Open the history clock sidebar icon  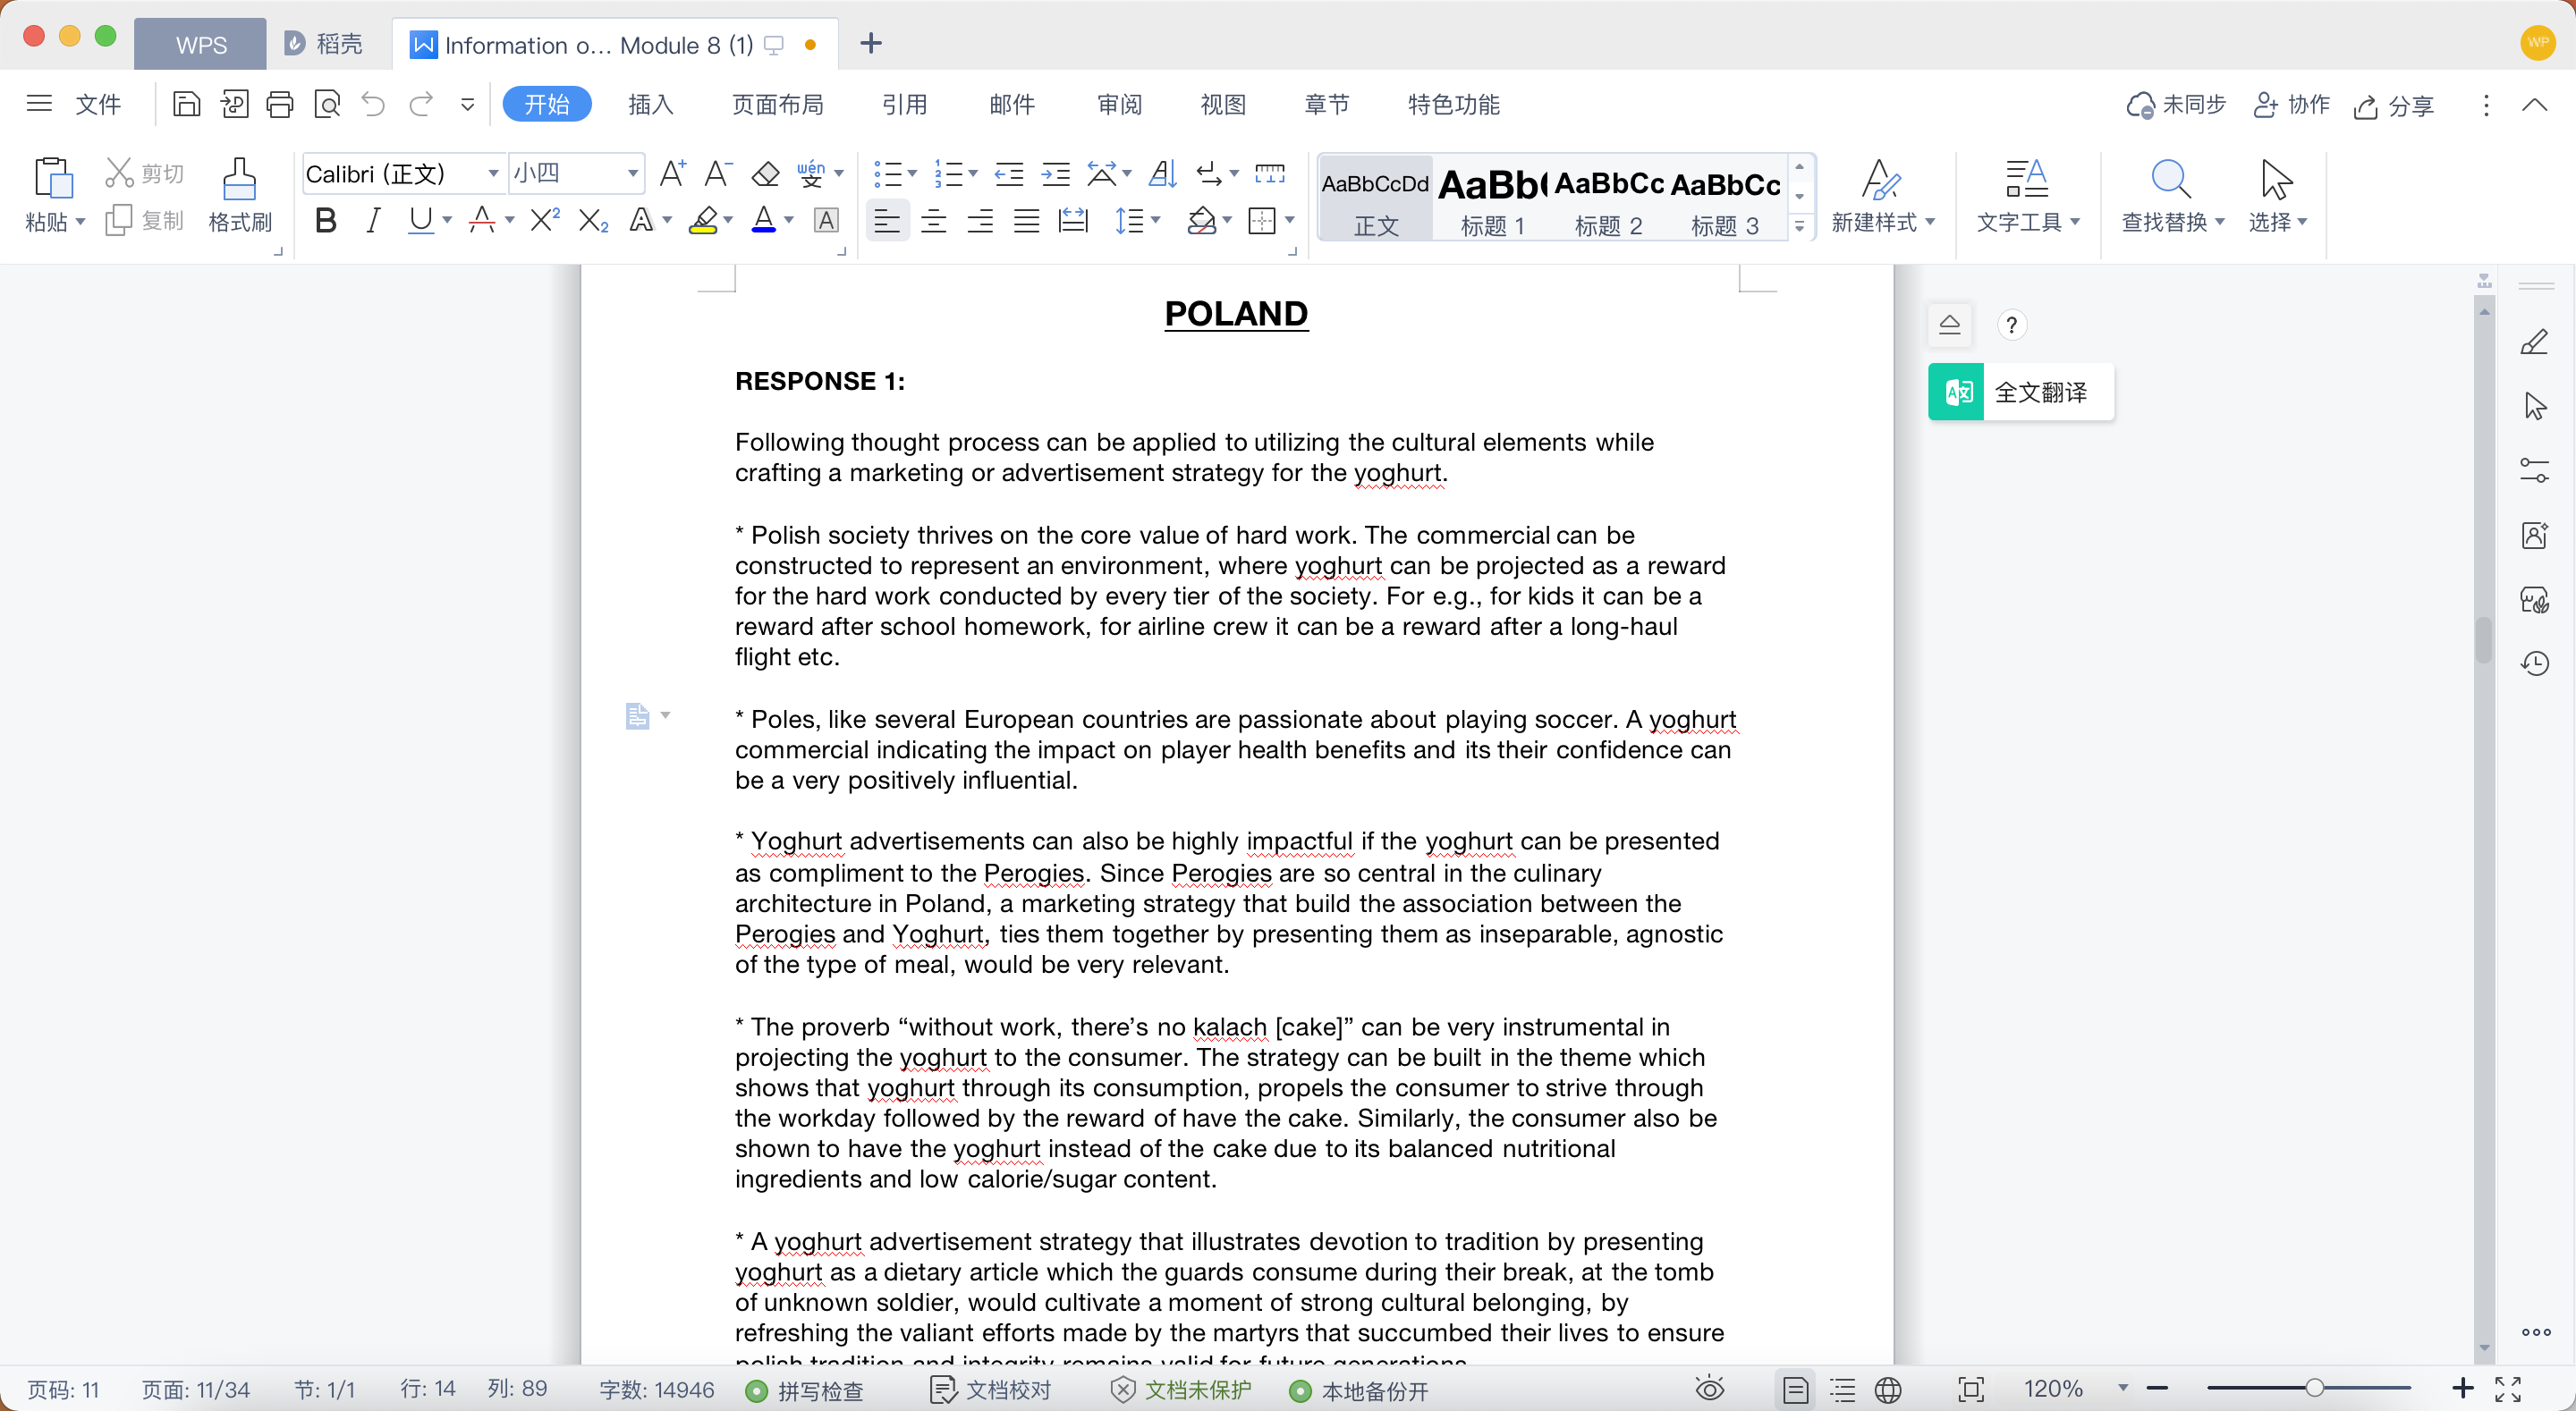point(2534,663)
